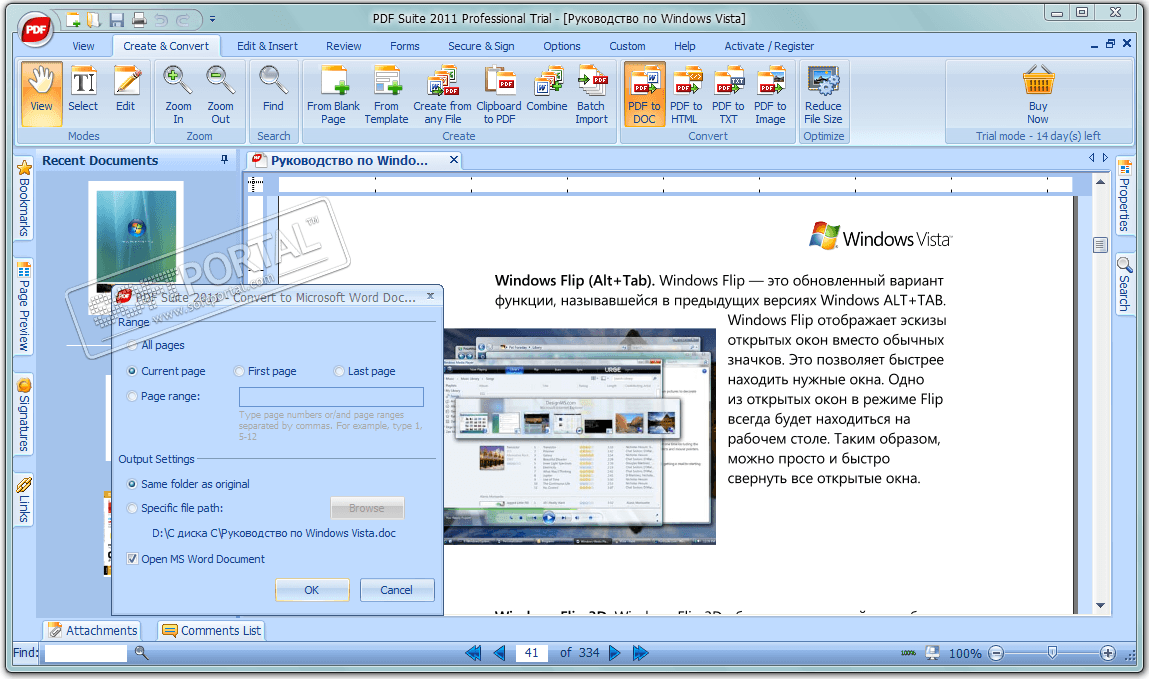1149x679 pixels.
Task: Open the Comments List panel
Action: pos(211,631)
